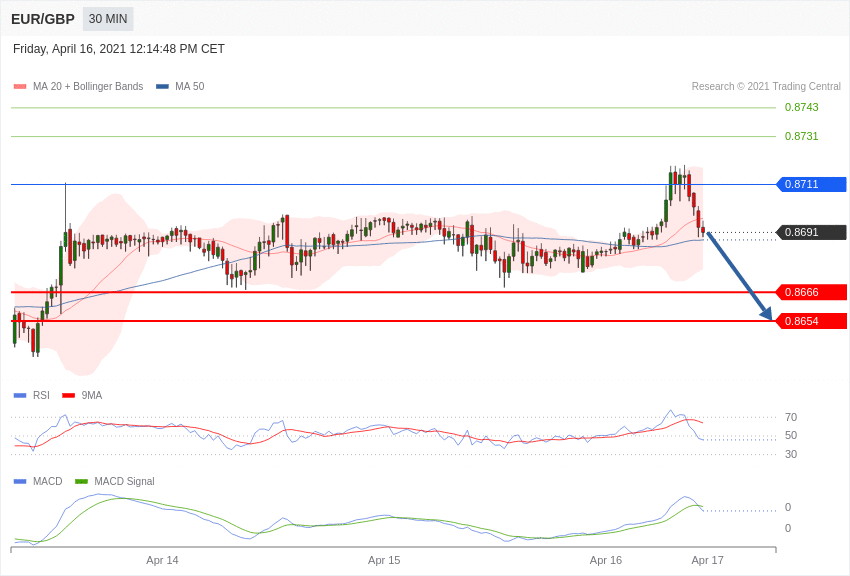Click the 0.8743 resistance level label

coord(801,107)
